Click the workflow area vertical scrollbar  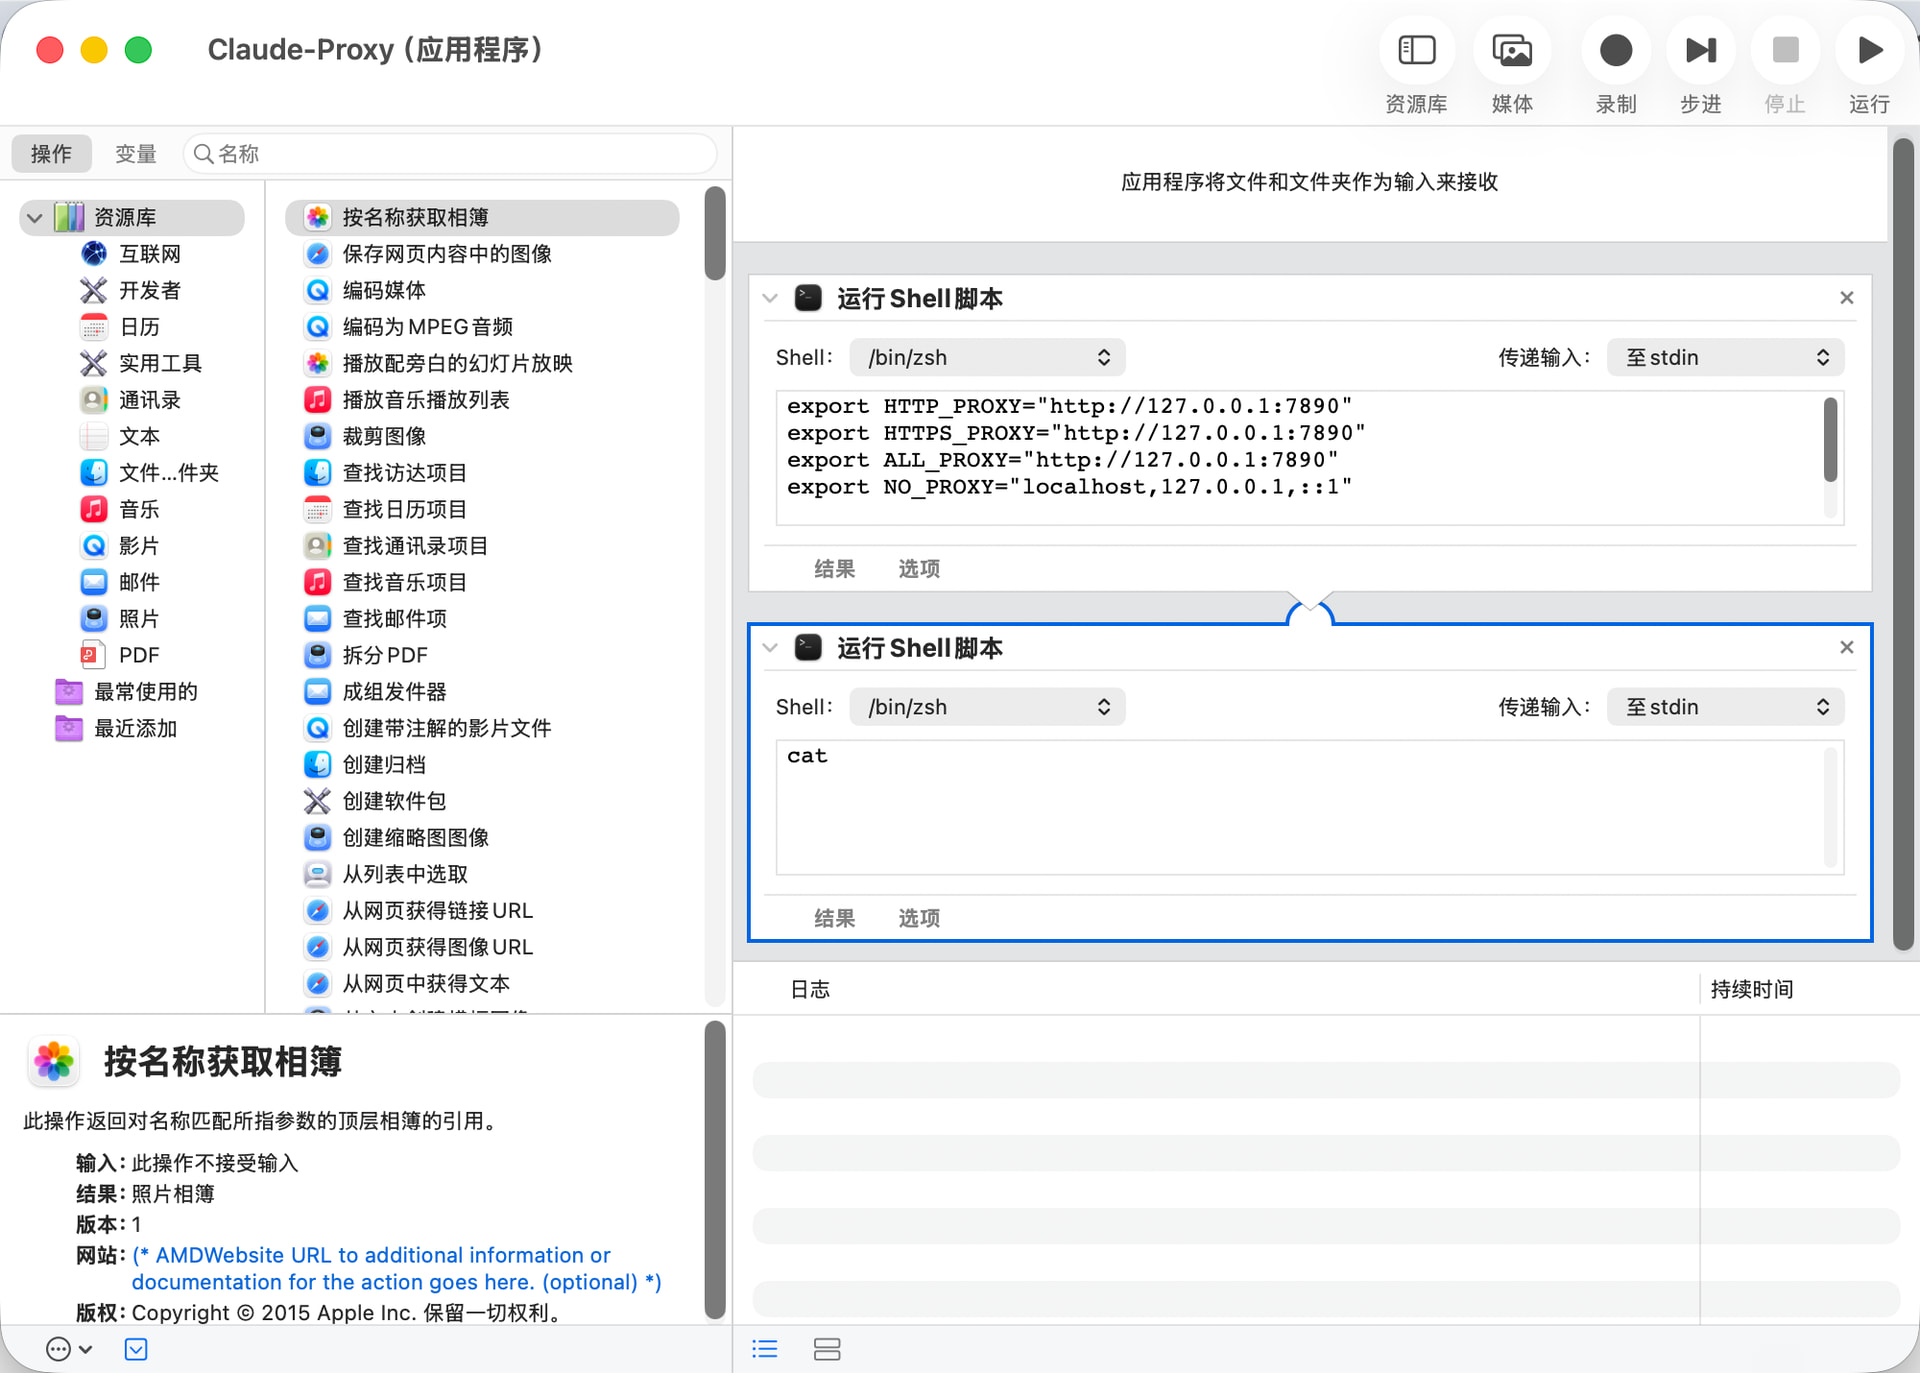[1903, 544]
